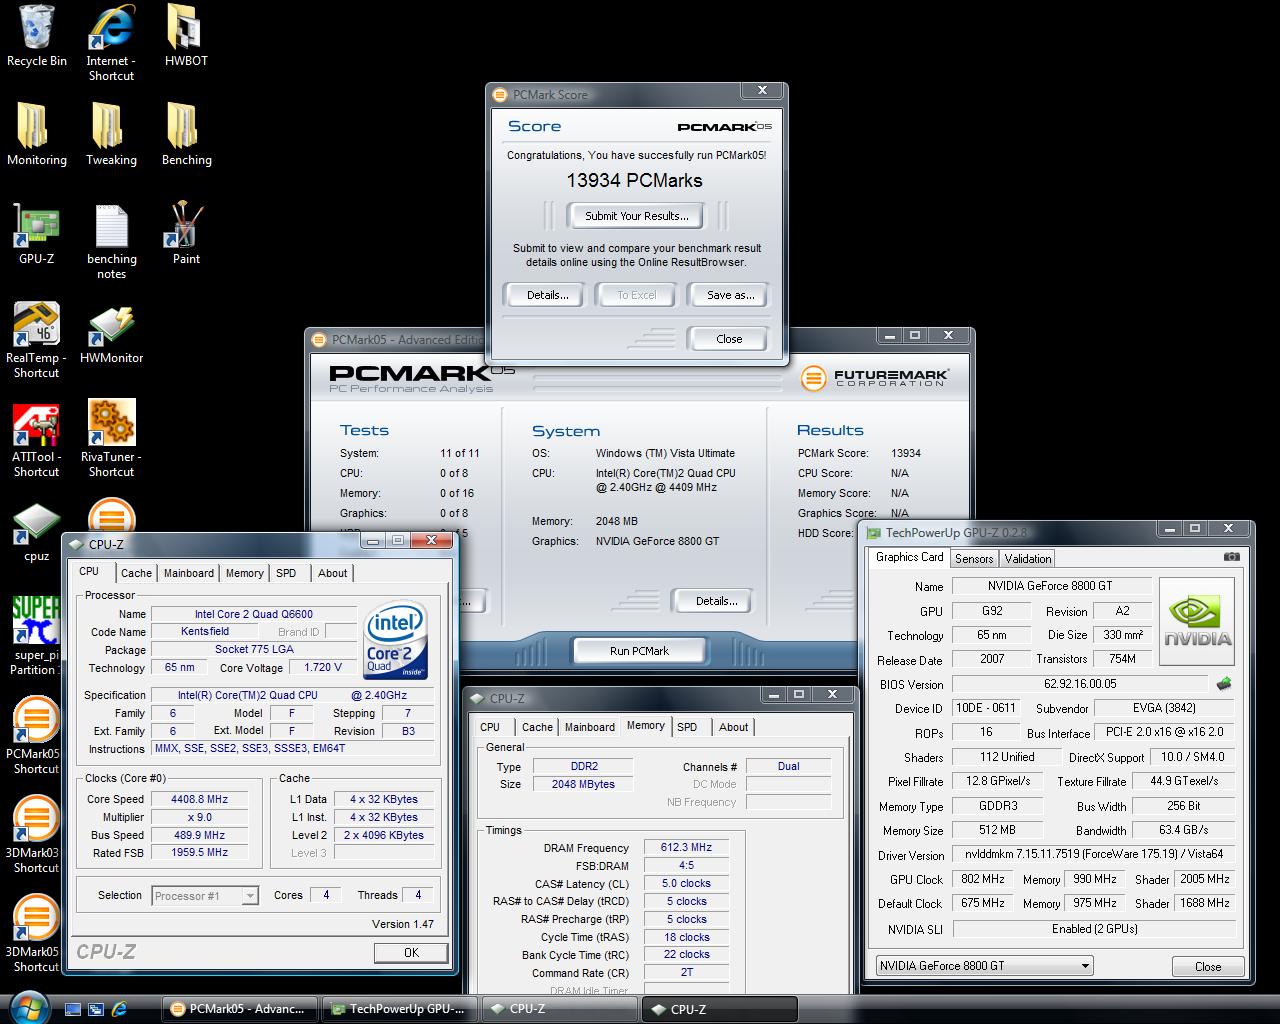Click the GPU-Z BIOS save icon

1223,684
